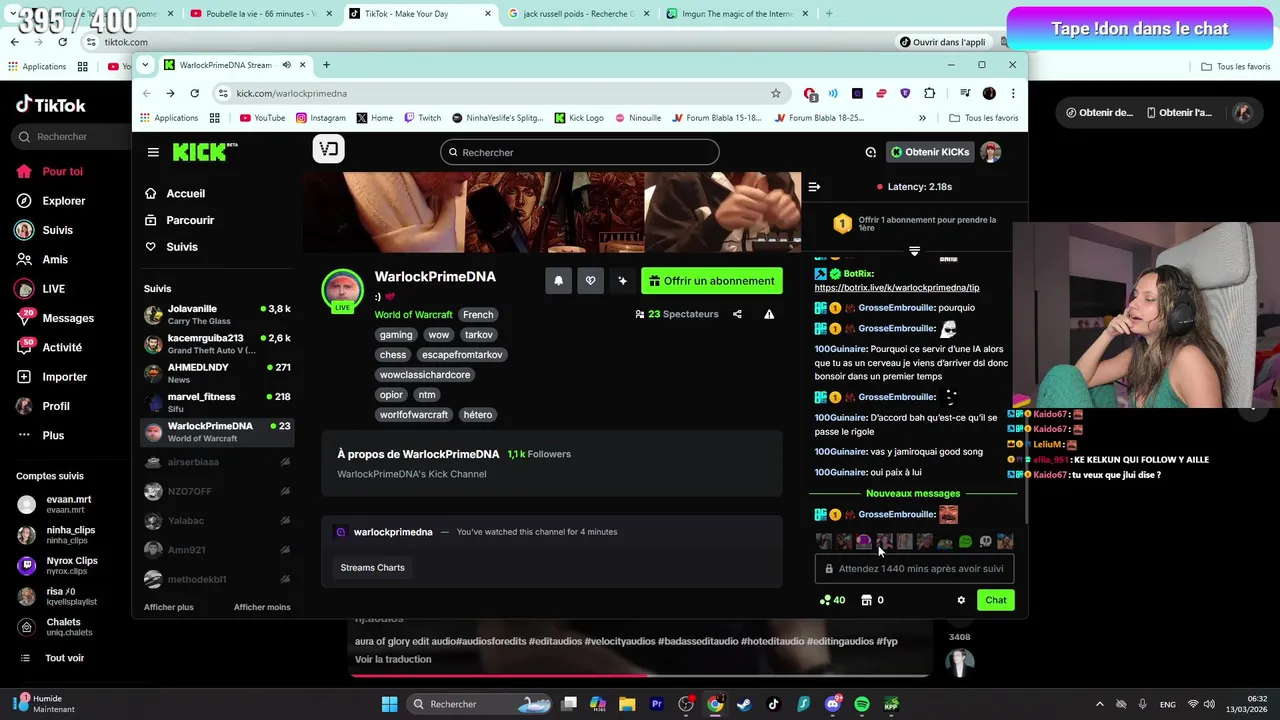This screenshot has width=1280, height=720.
Task: Focus the Kick Rechercher search field
Action: click(580, 152)
